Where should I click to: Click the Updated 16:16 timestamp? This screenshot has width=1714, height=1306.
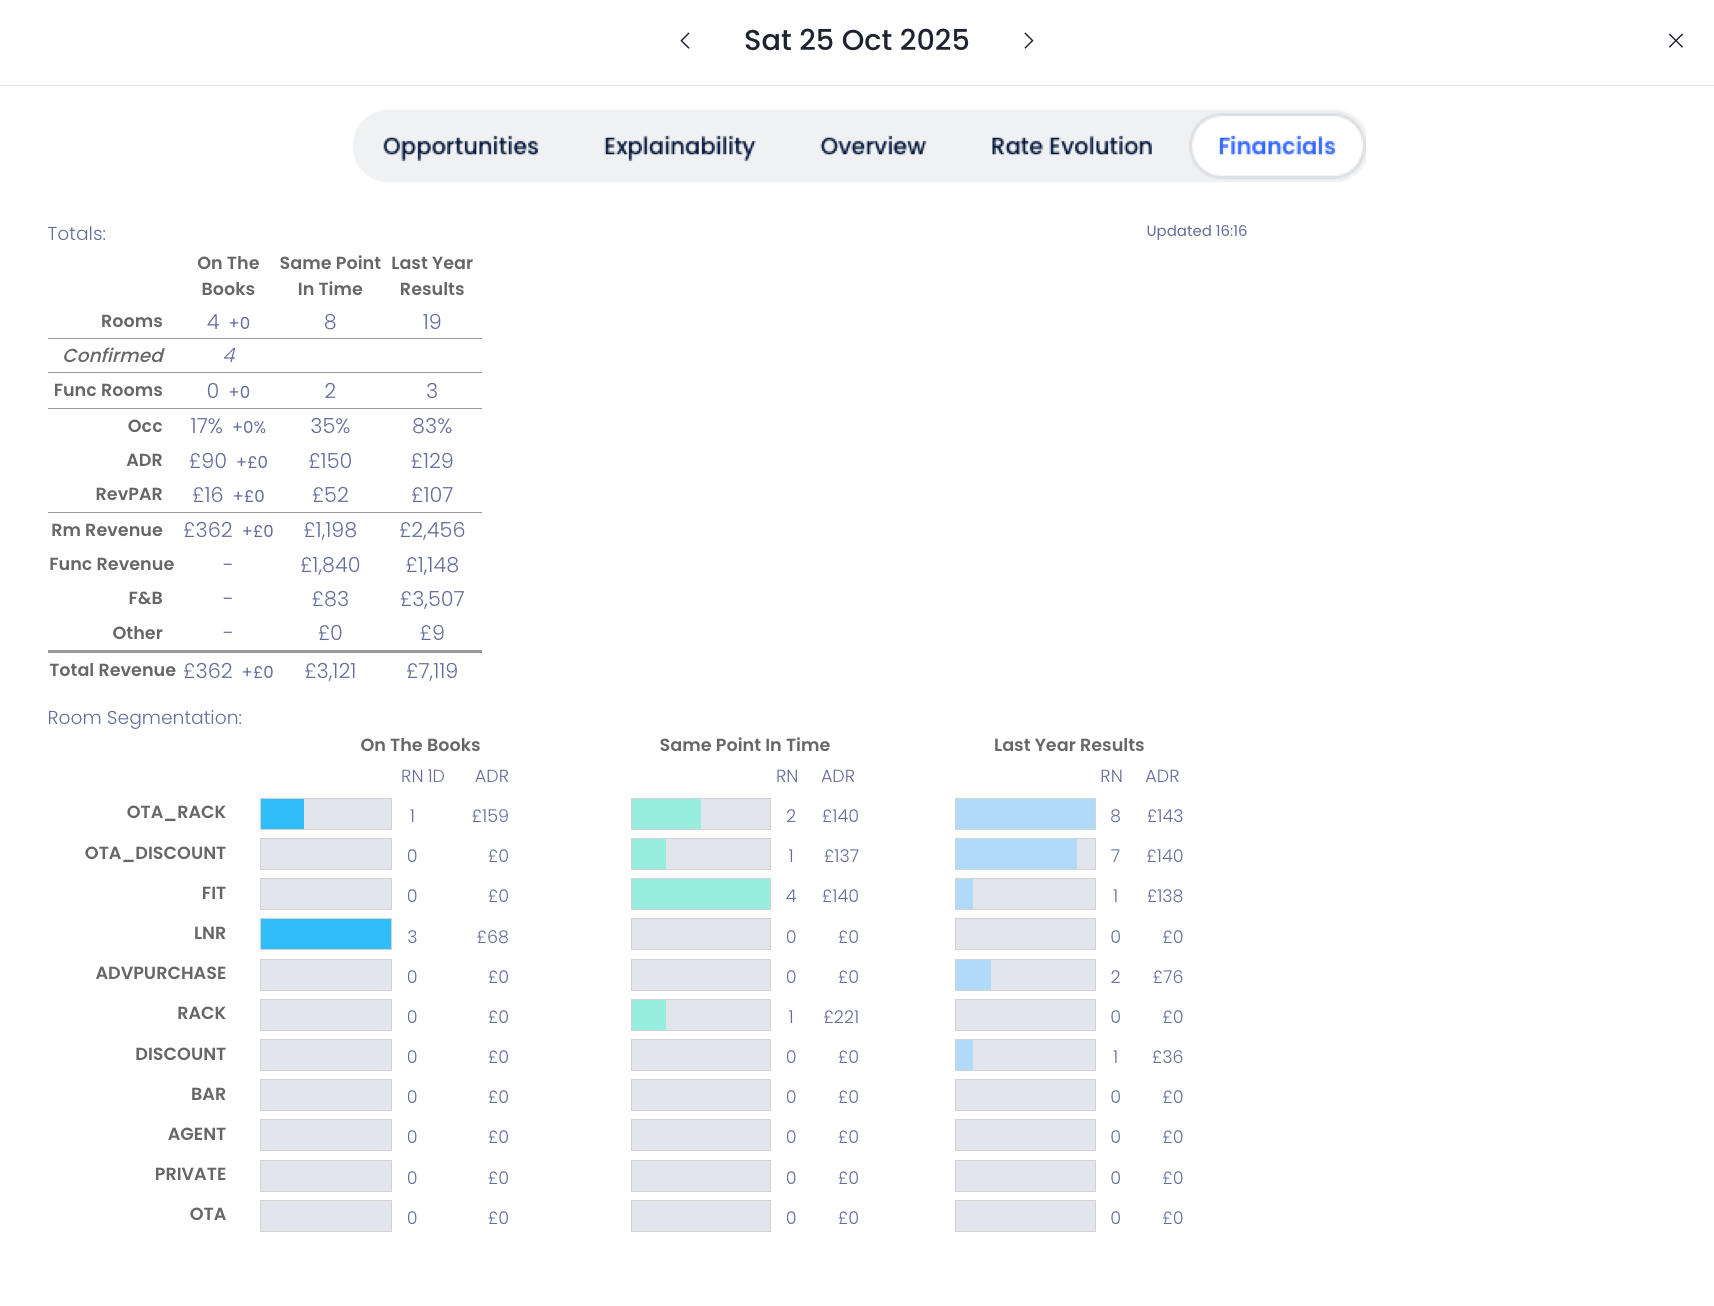(x=1196, y=231)
